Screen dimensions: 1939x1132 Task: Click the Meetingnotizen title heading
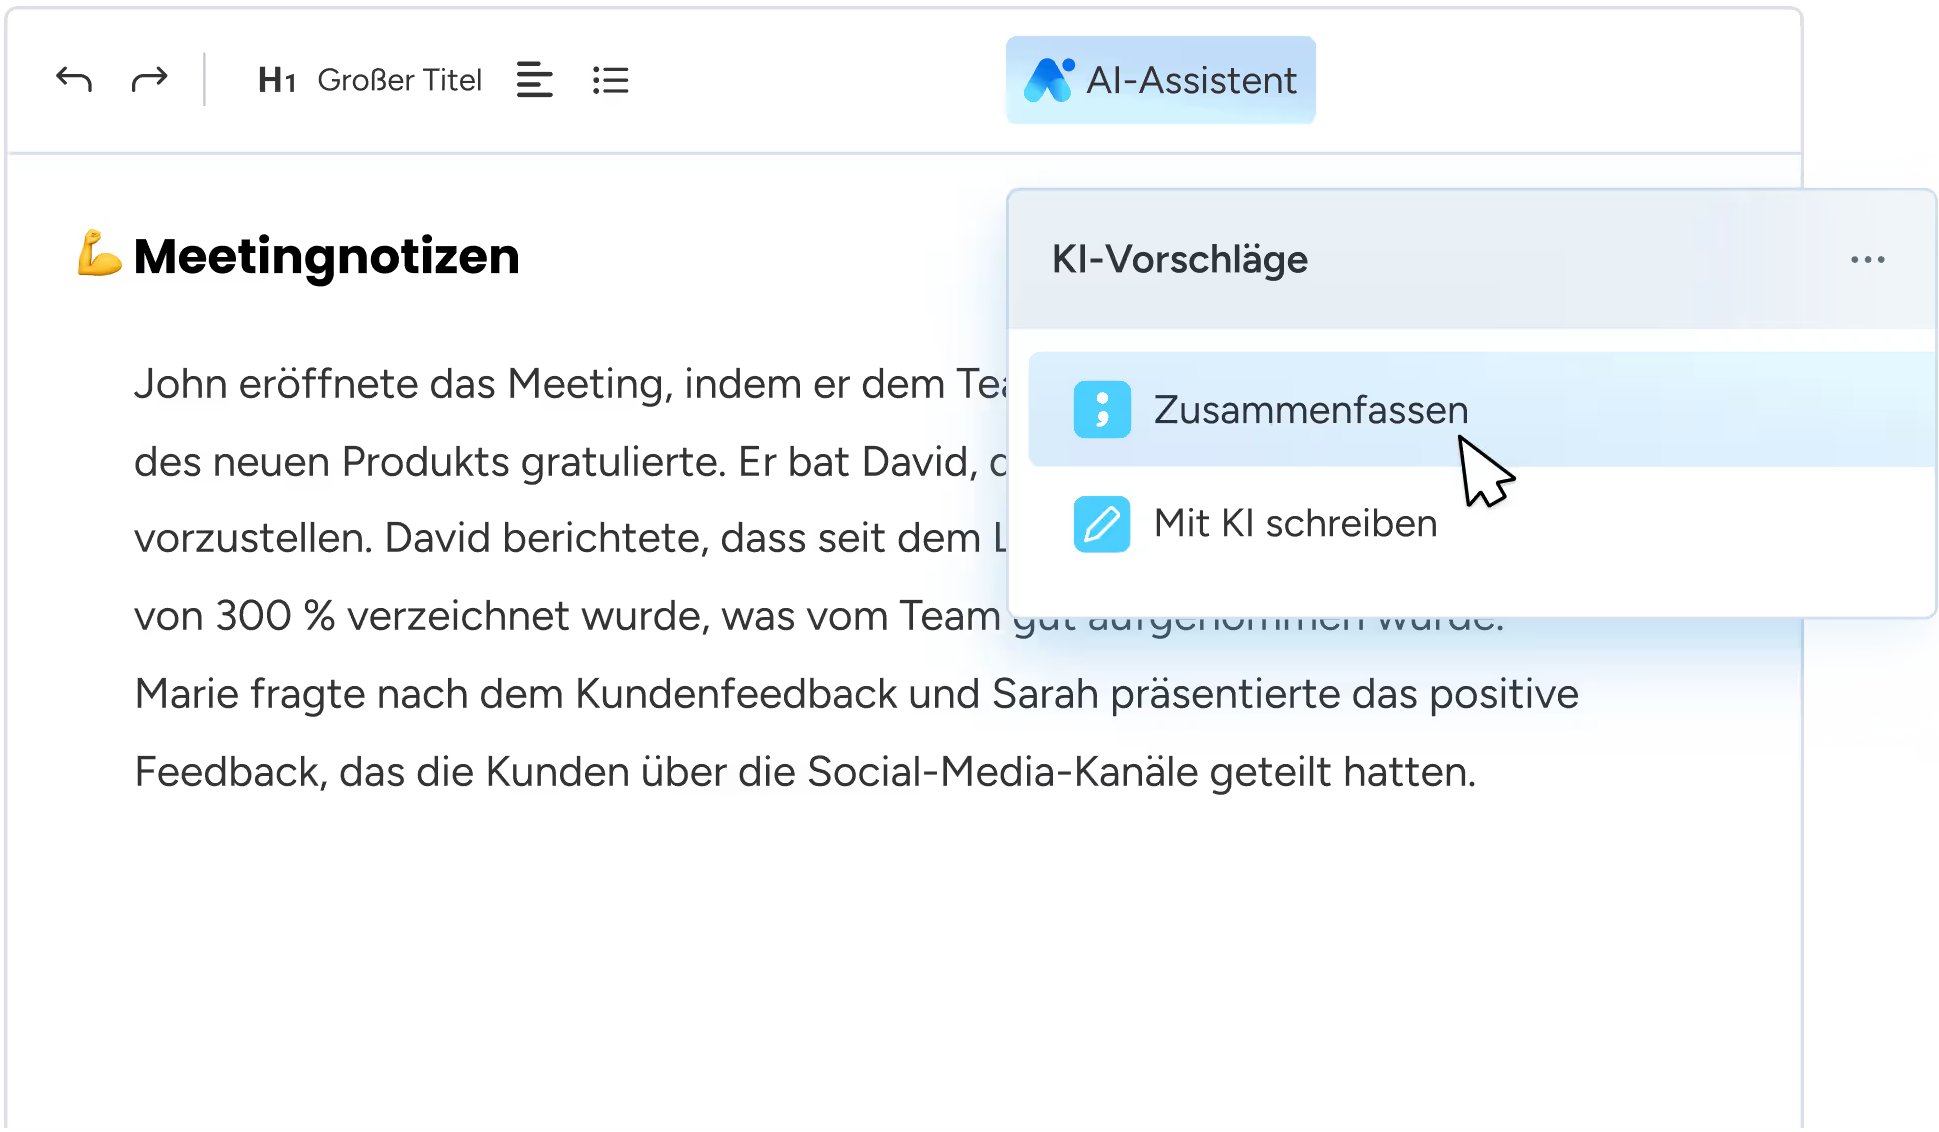click(x=326, y=256)
